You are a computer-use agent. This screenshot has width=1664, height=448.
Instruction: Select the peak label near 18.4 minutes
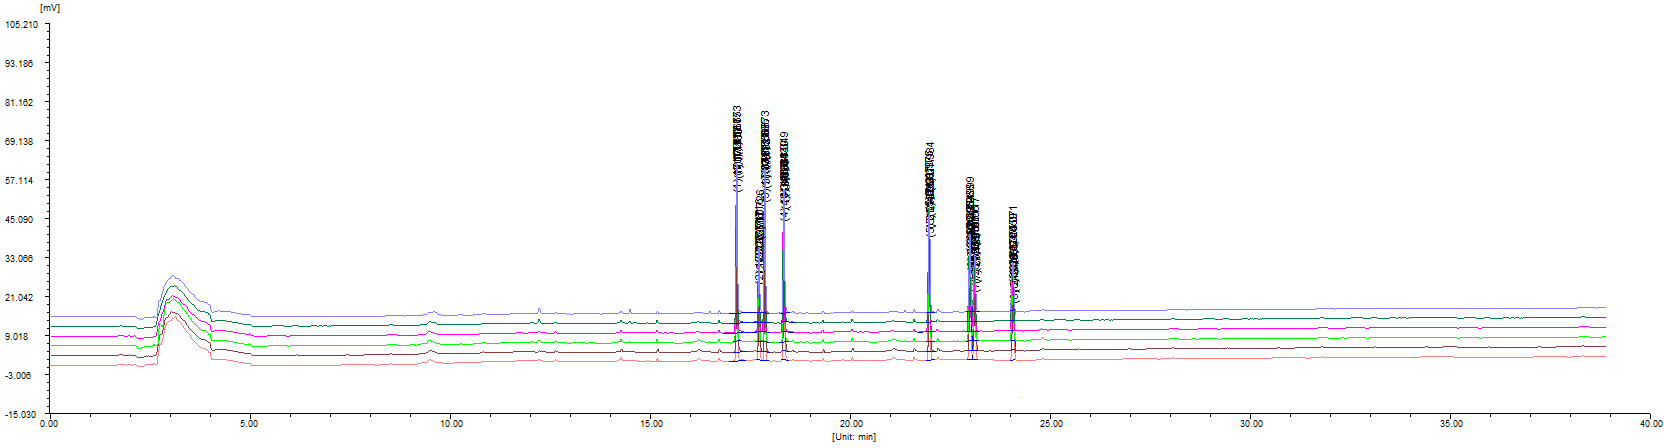click(x=785, y=175)
